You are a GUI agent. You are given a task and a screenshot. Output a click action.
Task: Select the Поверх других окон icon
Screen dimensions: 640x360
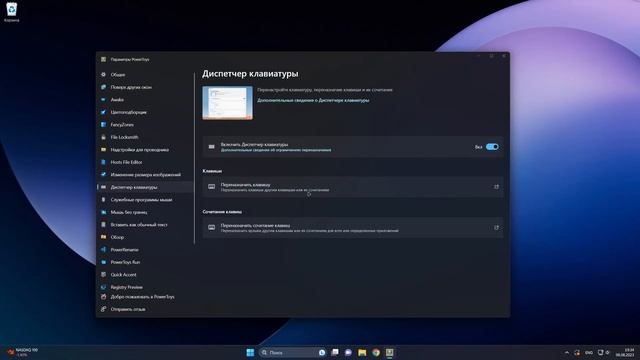point(103,87)
